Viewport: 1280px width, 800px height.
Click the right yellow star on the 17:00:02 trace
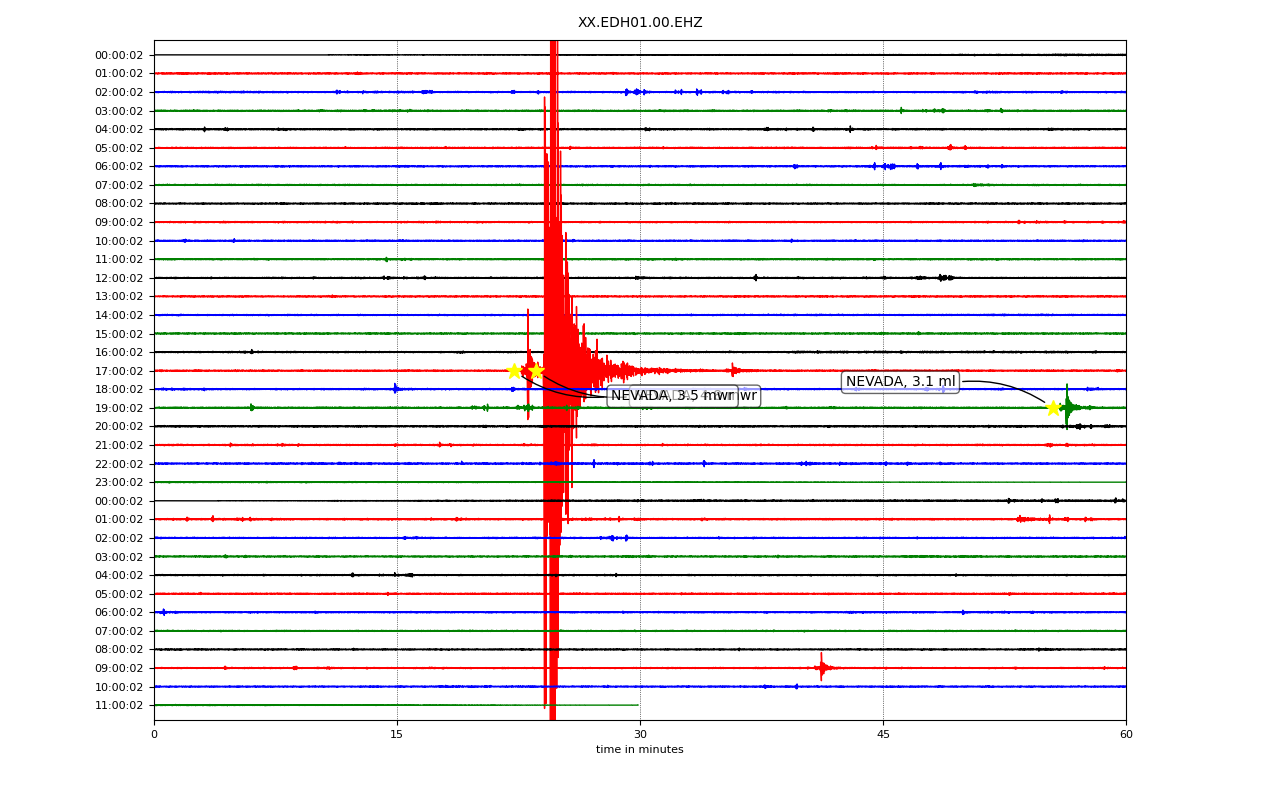[536, 371]
